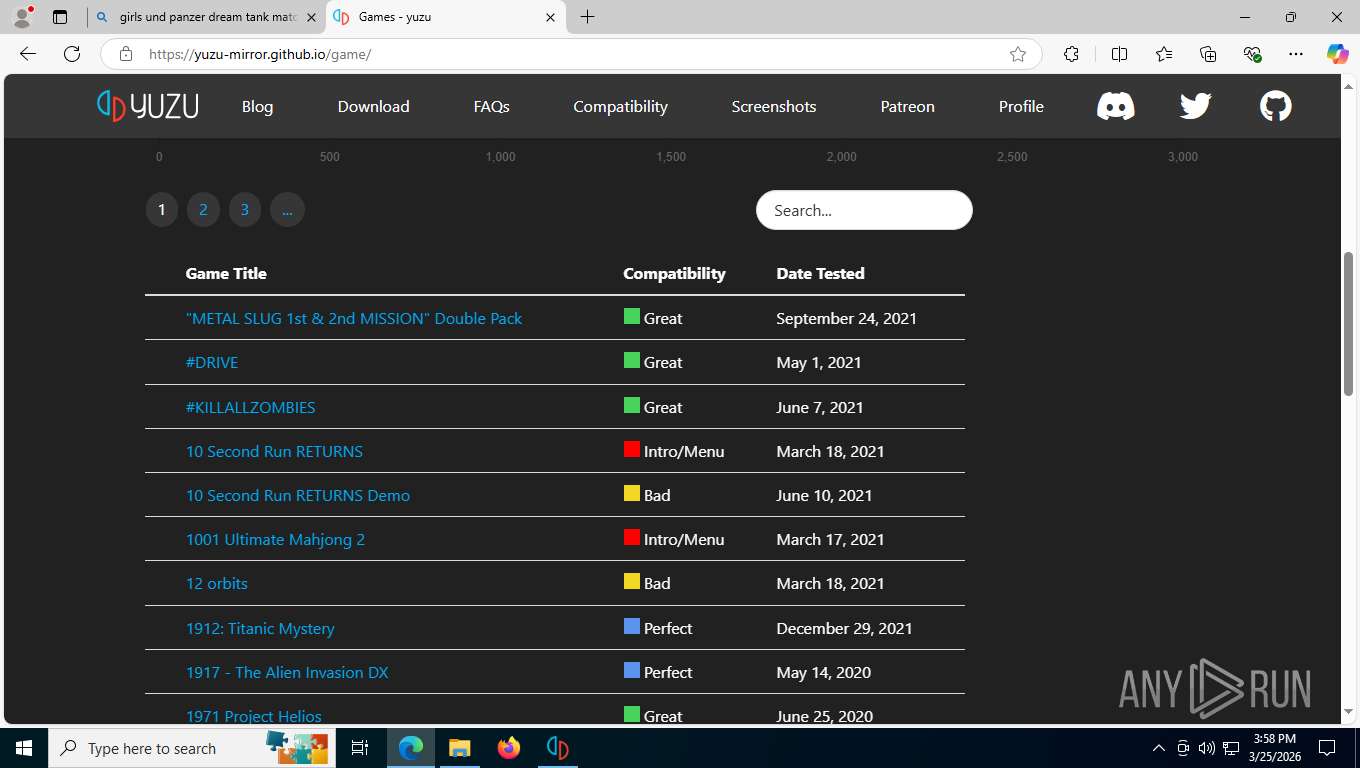Open browser essentials heart icon

[x=1252, y=54]
